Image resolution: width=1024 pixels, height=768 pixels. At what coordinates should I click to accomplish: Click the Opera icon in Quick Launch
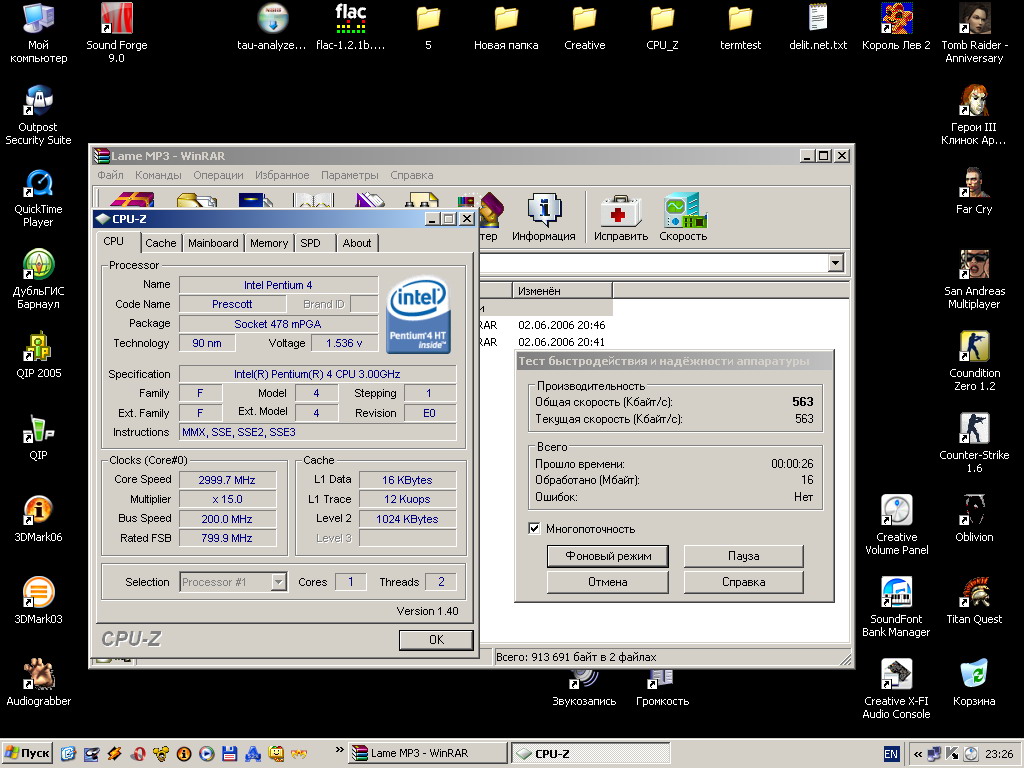[137, 754]
